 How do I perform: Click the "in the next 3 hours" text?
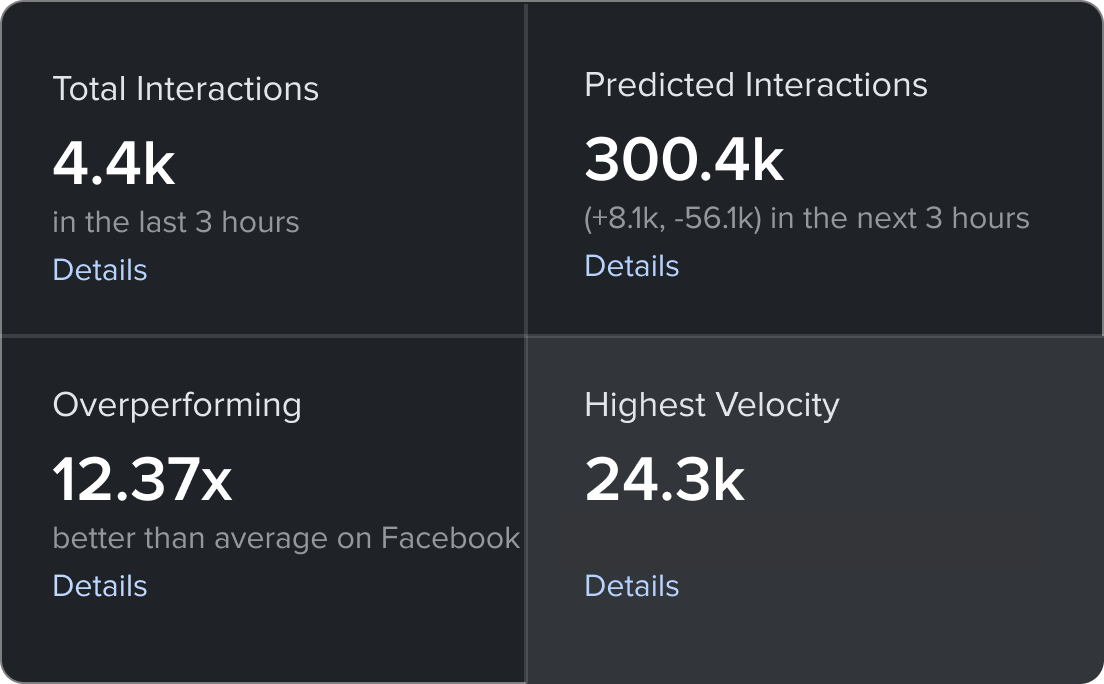pyautogui.click(x=899, y=218)
